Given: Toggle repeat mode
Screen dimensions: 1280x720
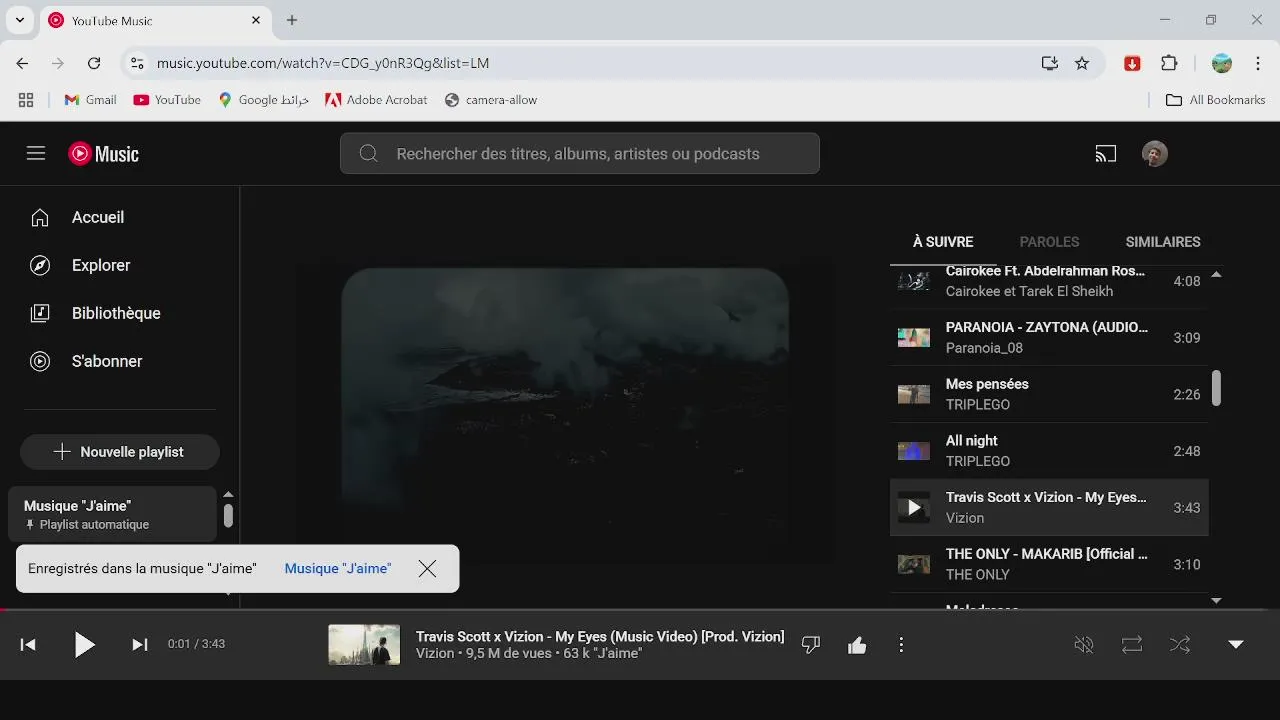Looking at the screenshot, I should (1132, 645).
